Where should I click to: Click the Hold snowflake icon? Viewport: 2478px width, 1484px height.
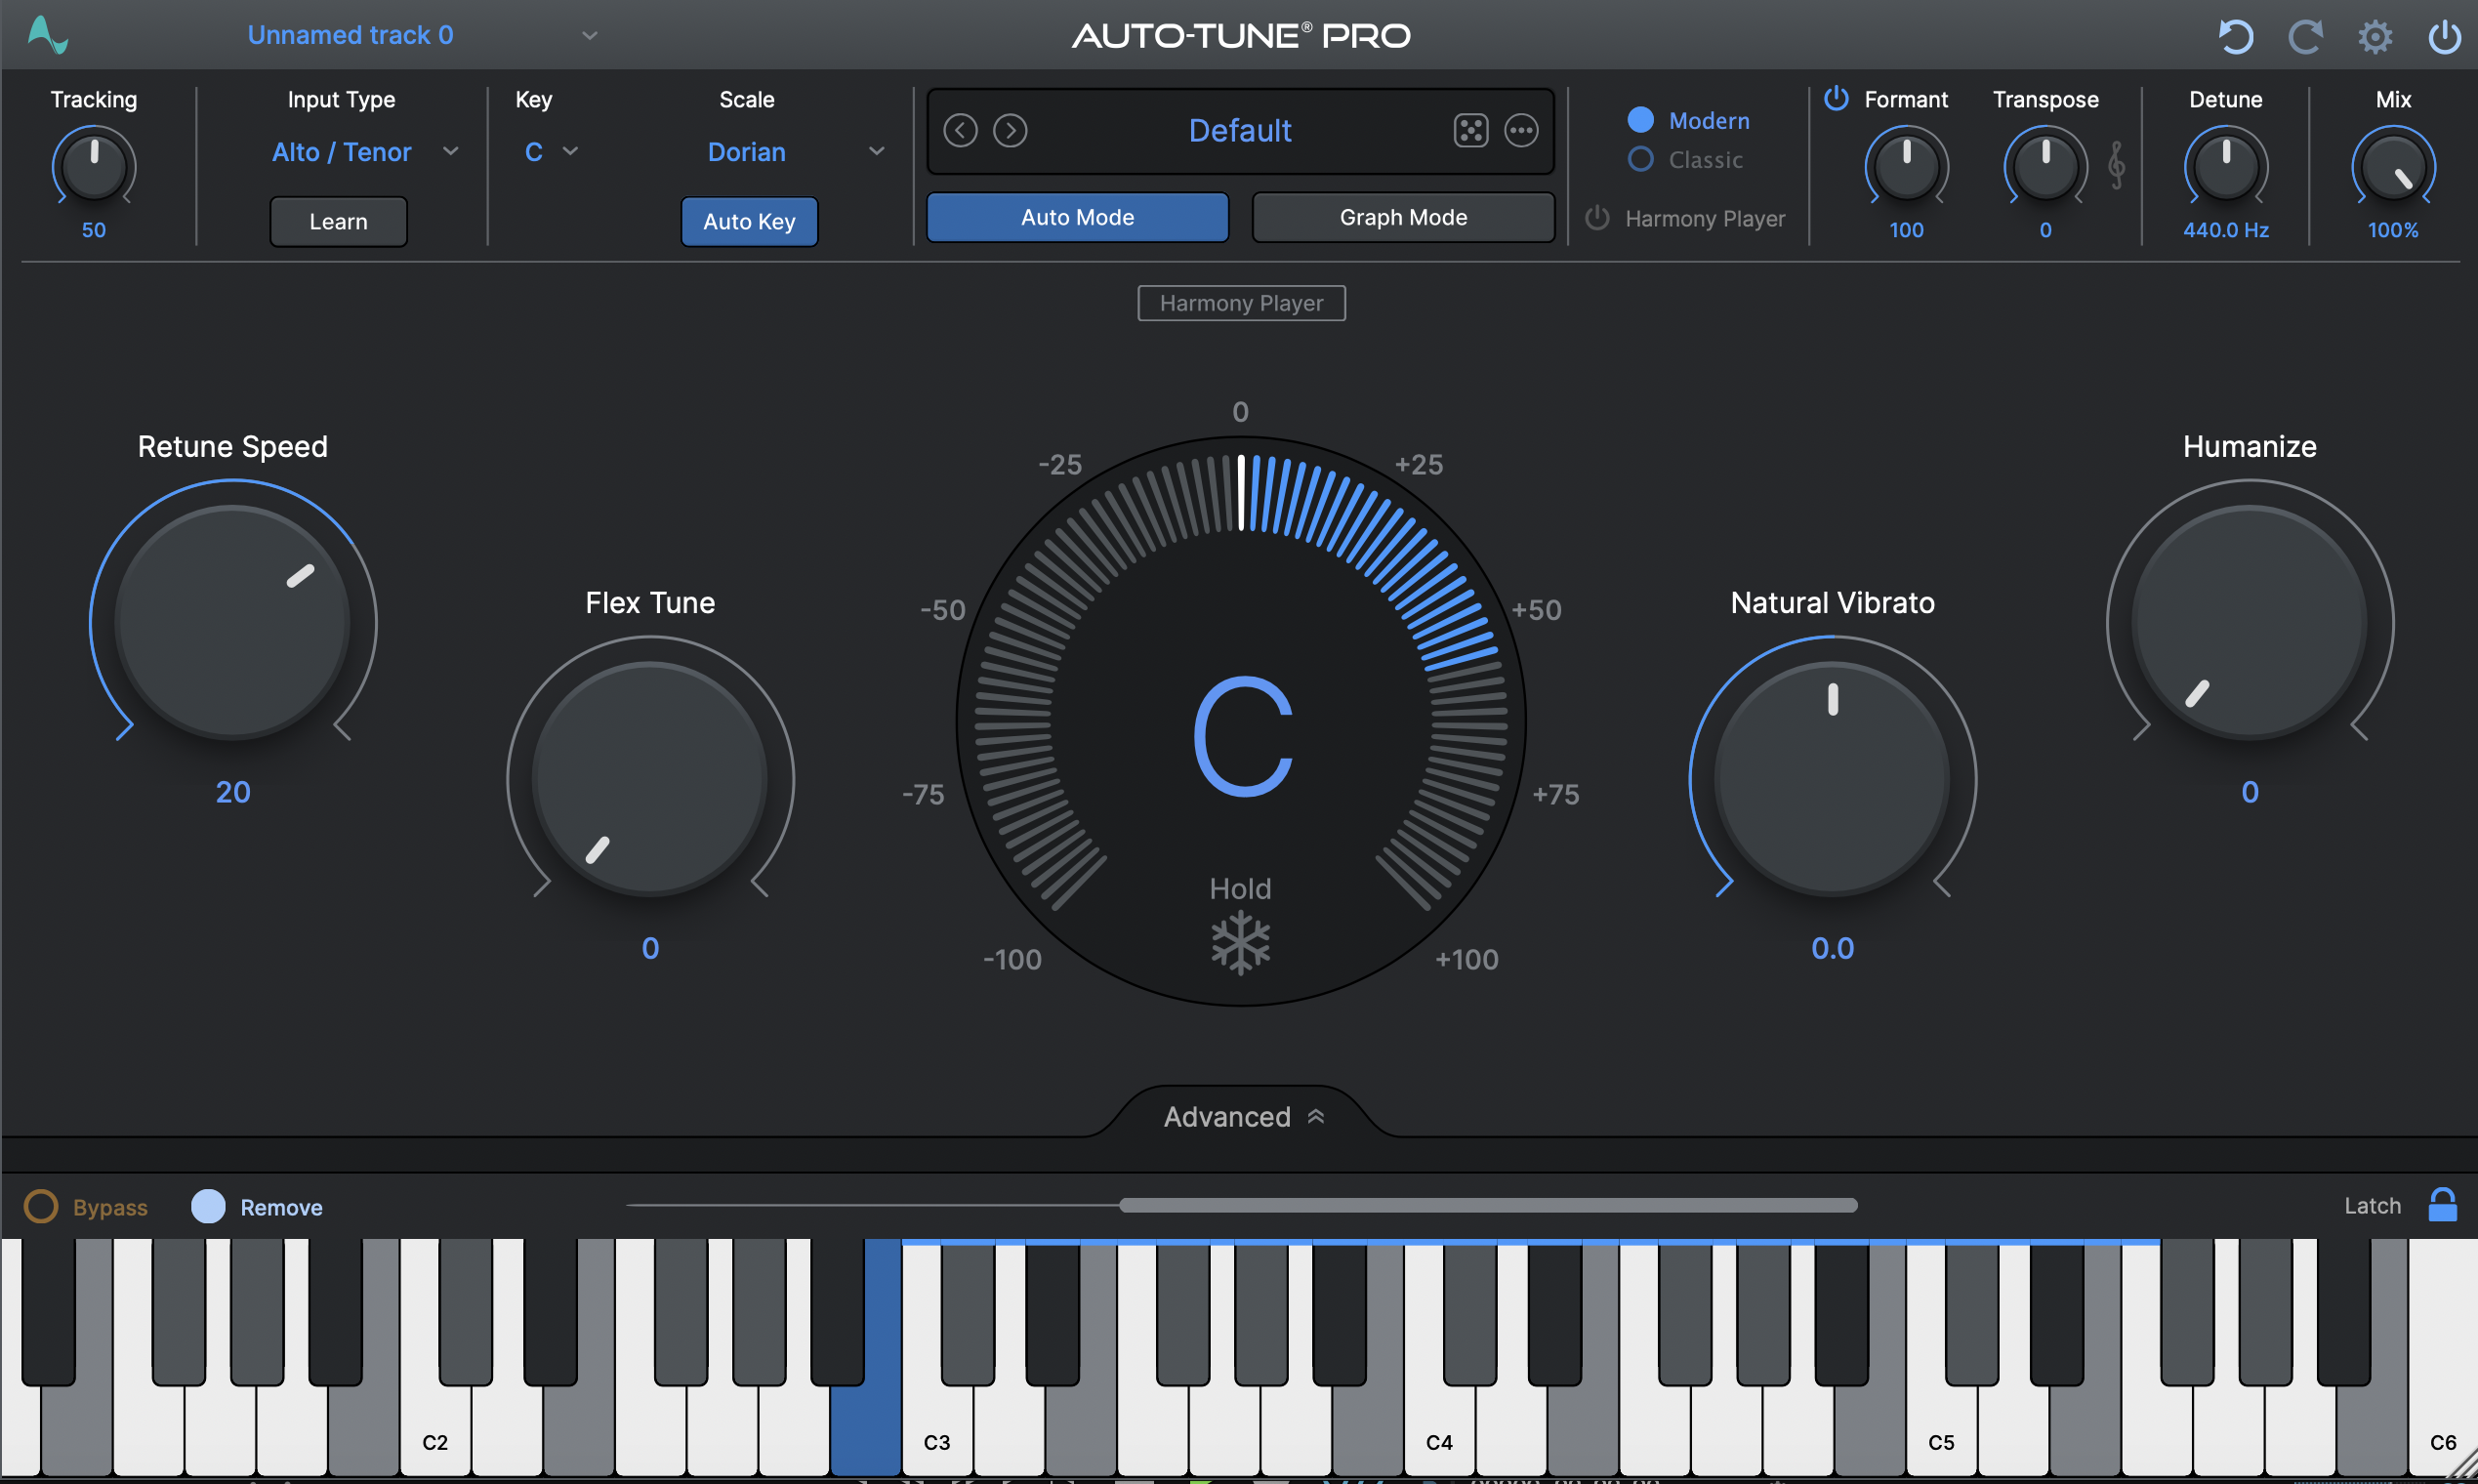[1240, 942]
